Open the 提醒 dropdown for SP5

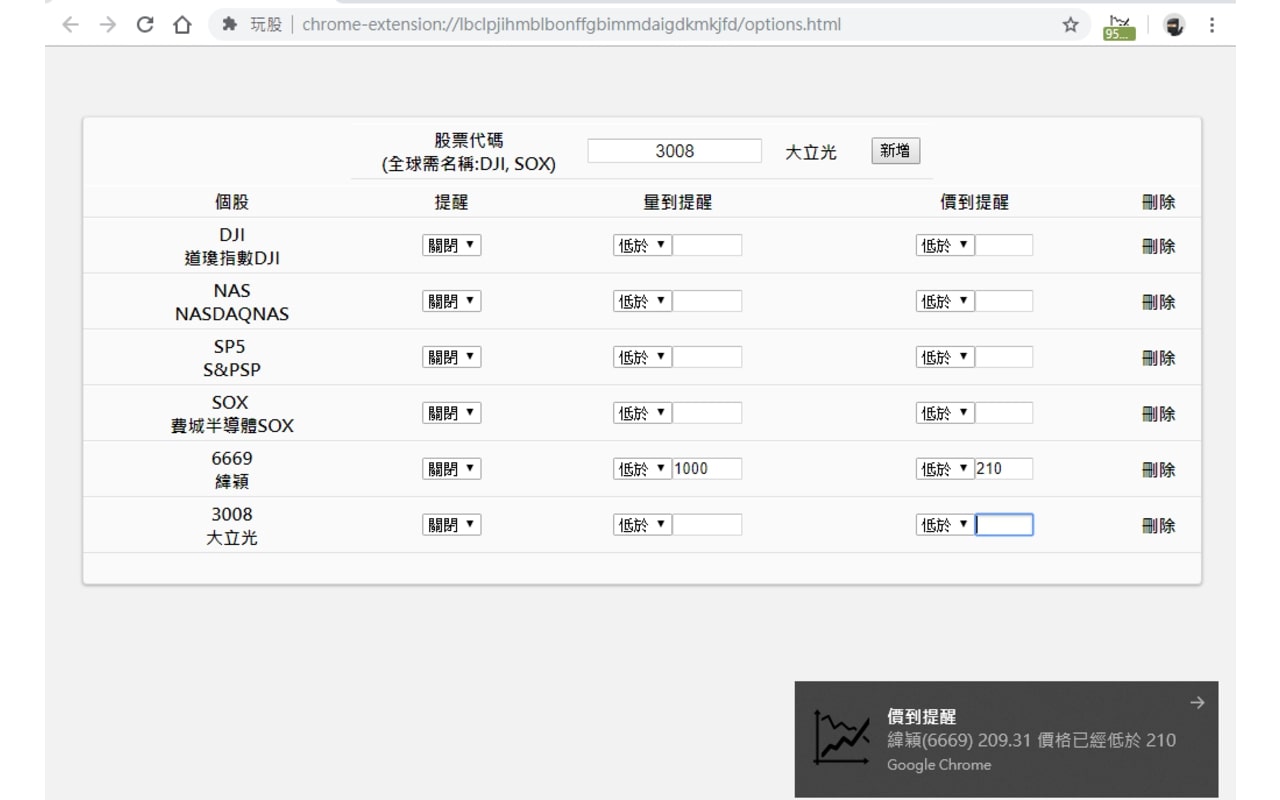[451, 358]
